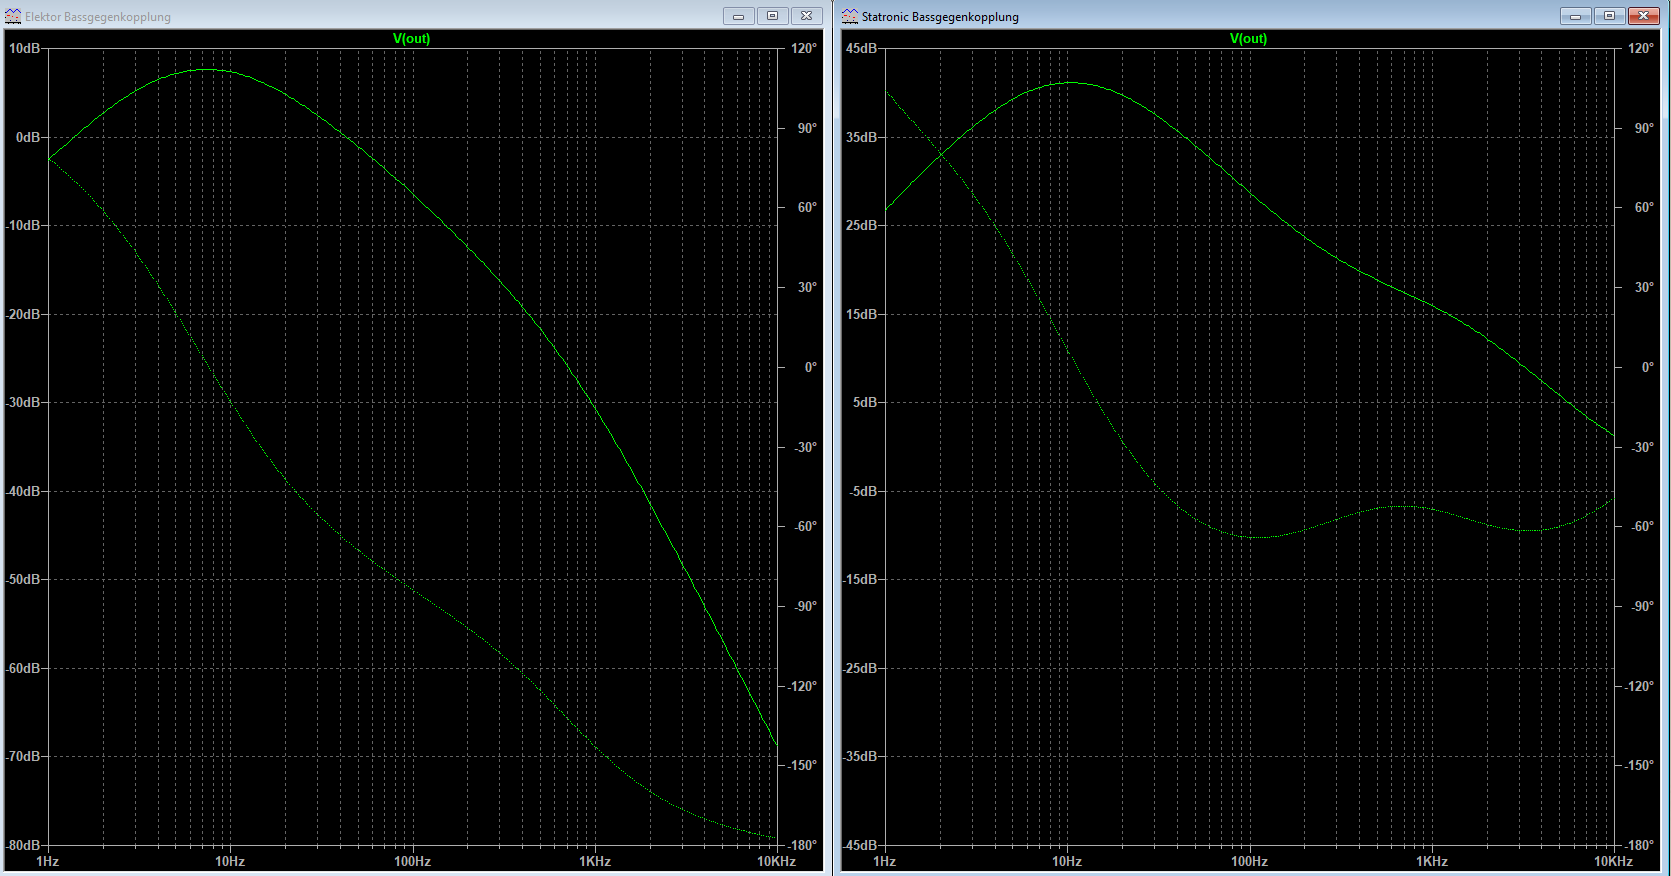Click the 0° label on the Statronic phase axis
Image resolution: width=1671 pixels, height=876 pixels.
1647,367
